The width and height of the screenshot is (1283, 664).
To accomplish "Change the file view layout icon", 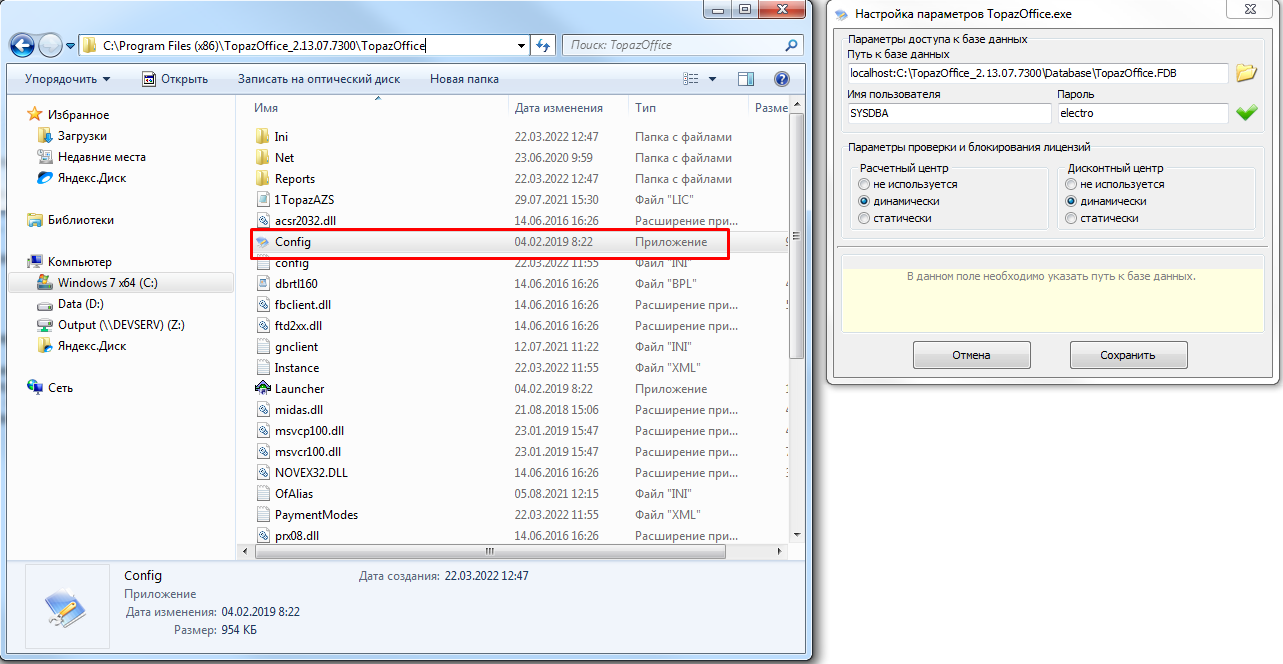I will pyautogui.click(x=691, y=79).
